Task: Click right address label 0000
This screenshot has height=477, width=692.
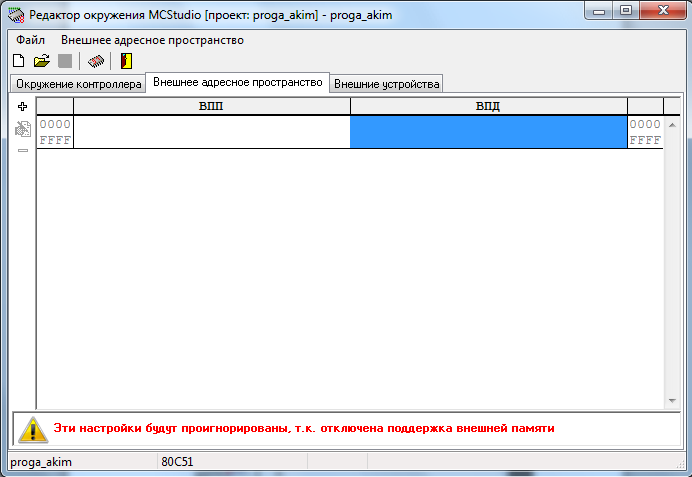Action: [x=645, y=124]
